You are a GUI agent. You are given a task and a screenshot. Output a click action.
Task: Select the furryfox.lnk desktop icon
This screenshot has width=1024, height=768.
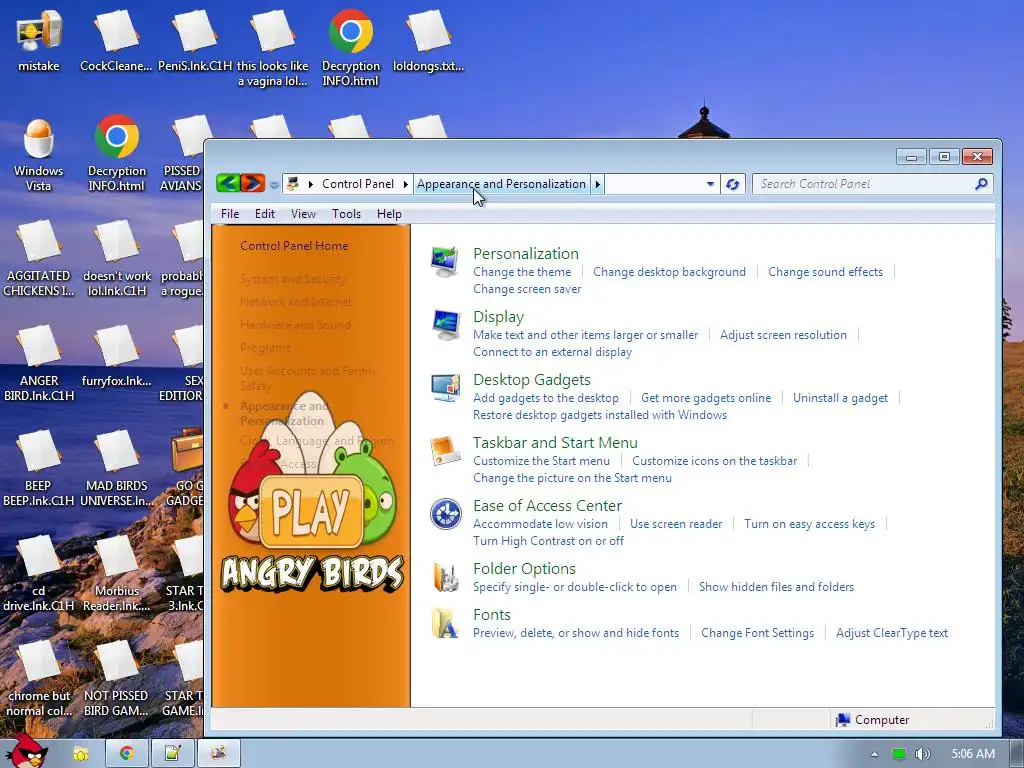(x=116, y=357)
